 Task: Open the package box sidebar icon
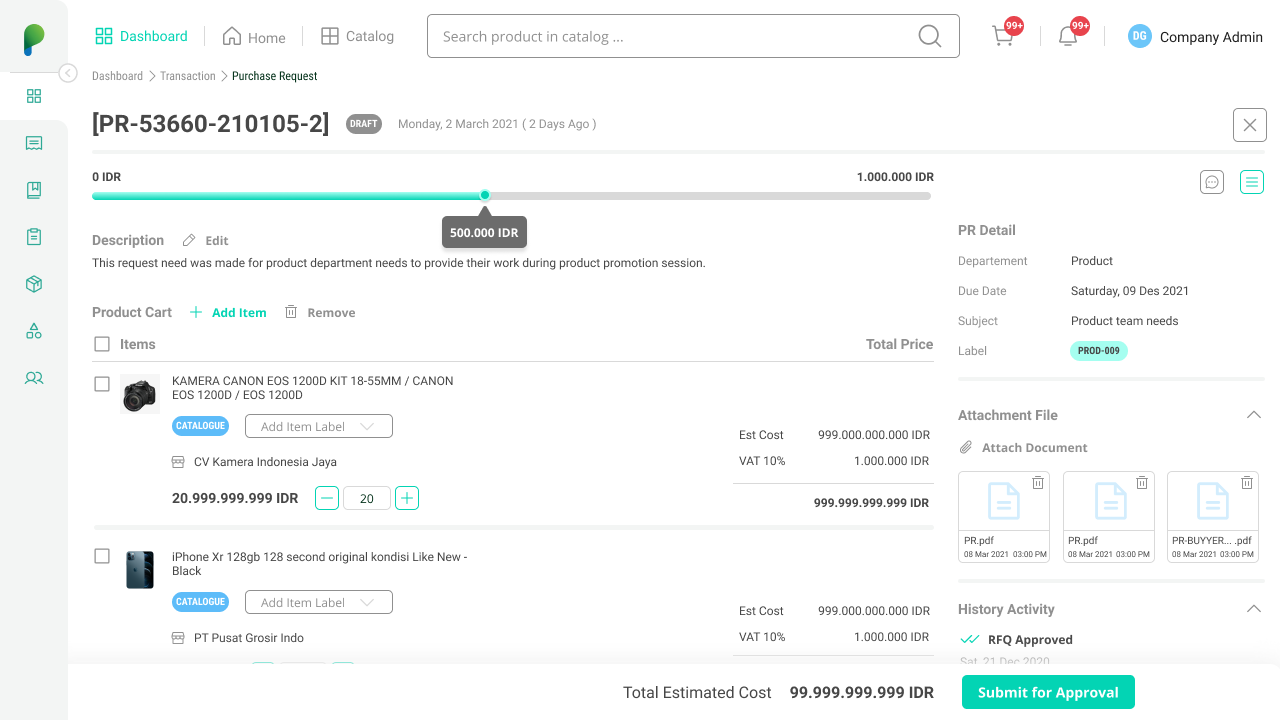point(34,284)
